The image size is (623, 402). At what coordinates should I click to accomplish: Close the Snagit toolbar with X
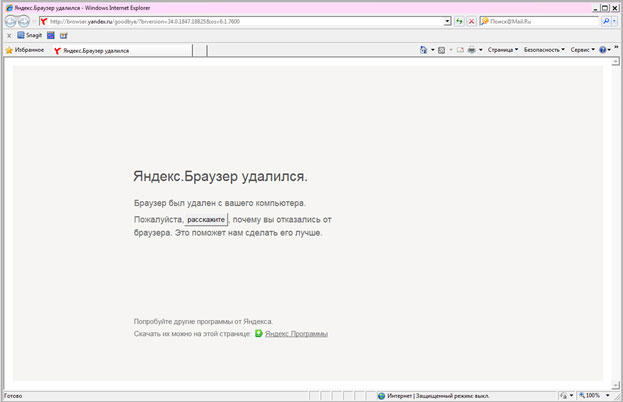[x=8, y=35]
